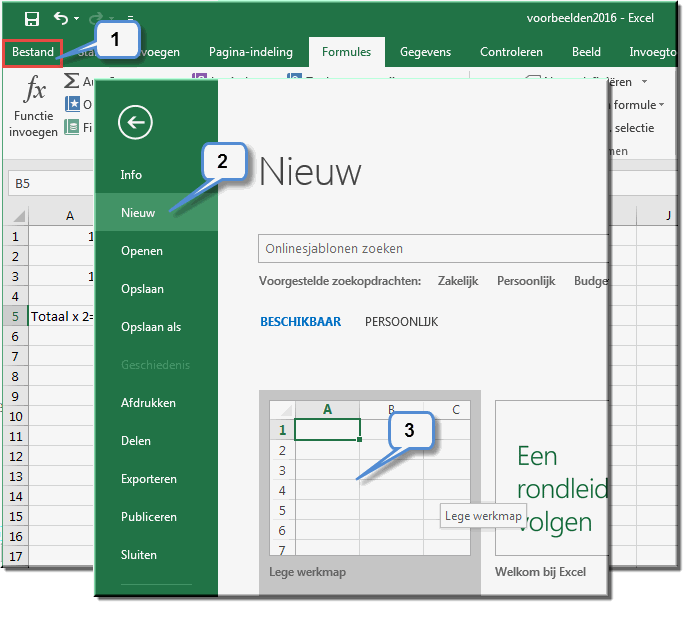The height and width of the screenshot is (618, 686).
Task: Click the Undo arrow icon
Action: [60, 18]
